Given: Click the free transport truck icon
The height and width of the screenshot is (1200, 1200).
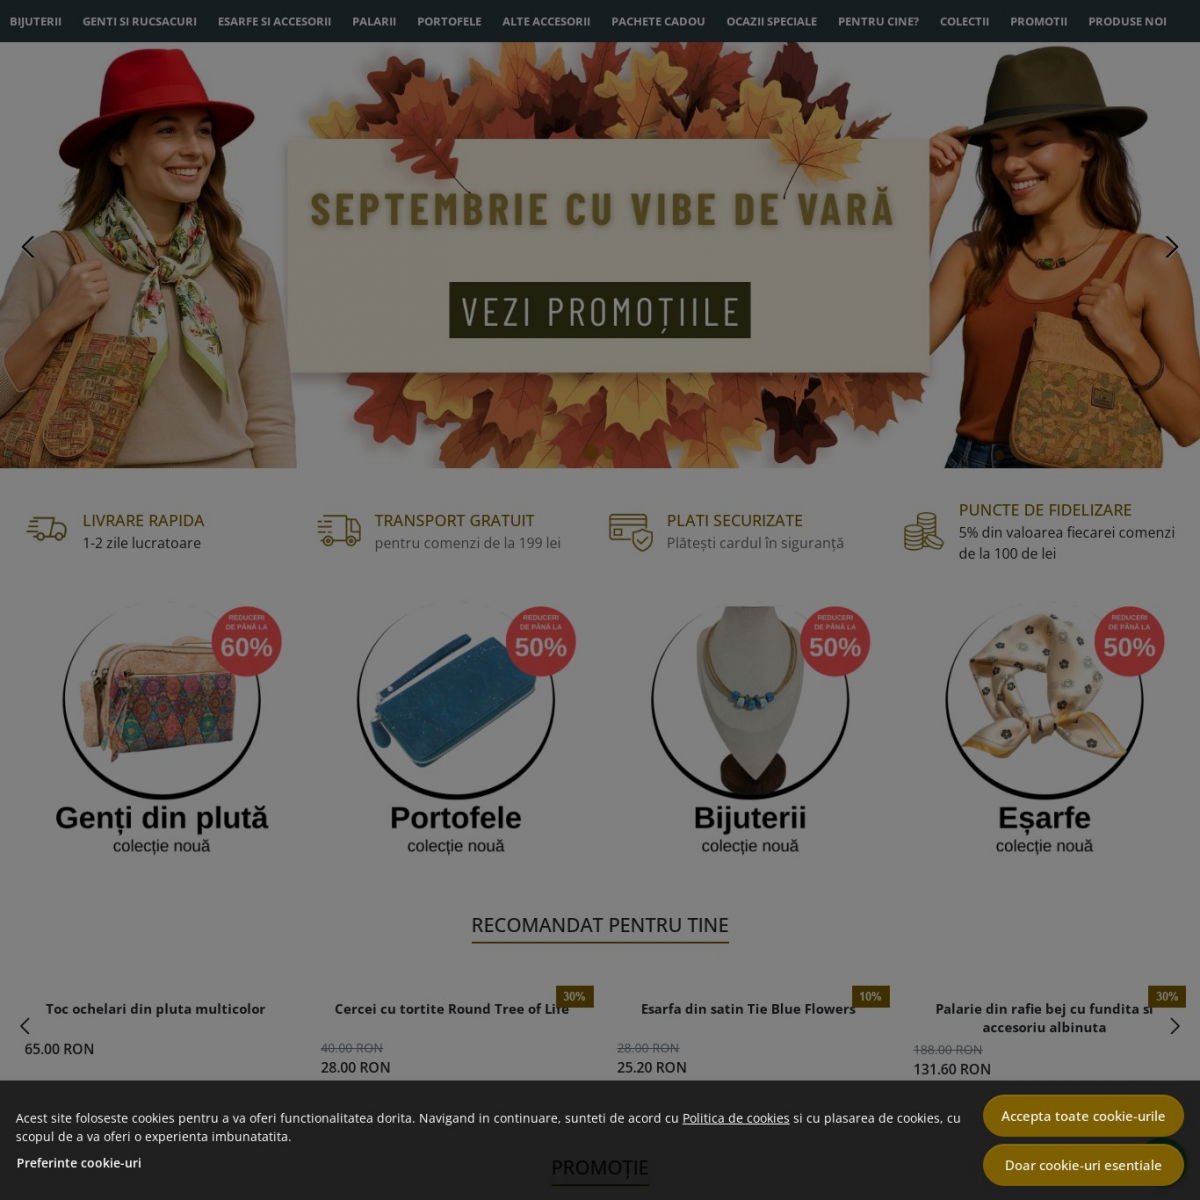Looking at the screenshot, I should coord(339,530).
